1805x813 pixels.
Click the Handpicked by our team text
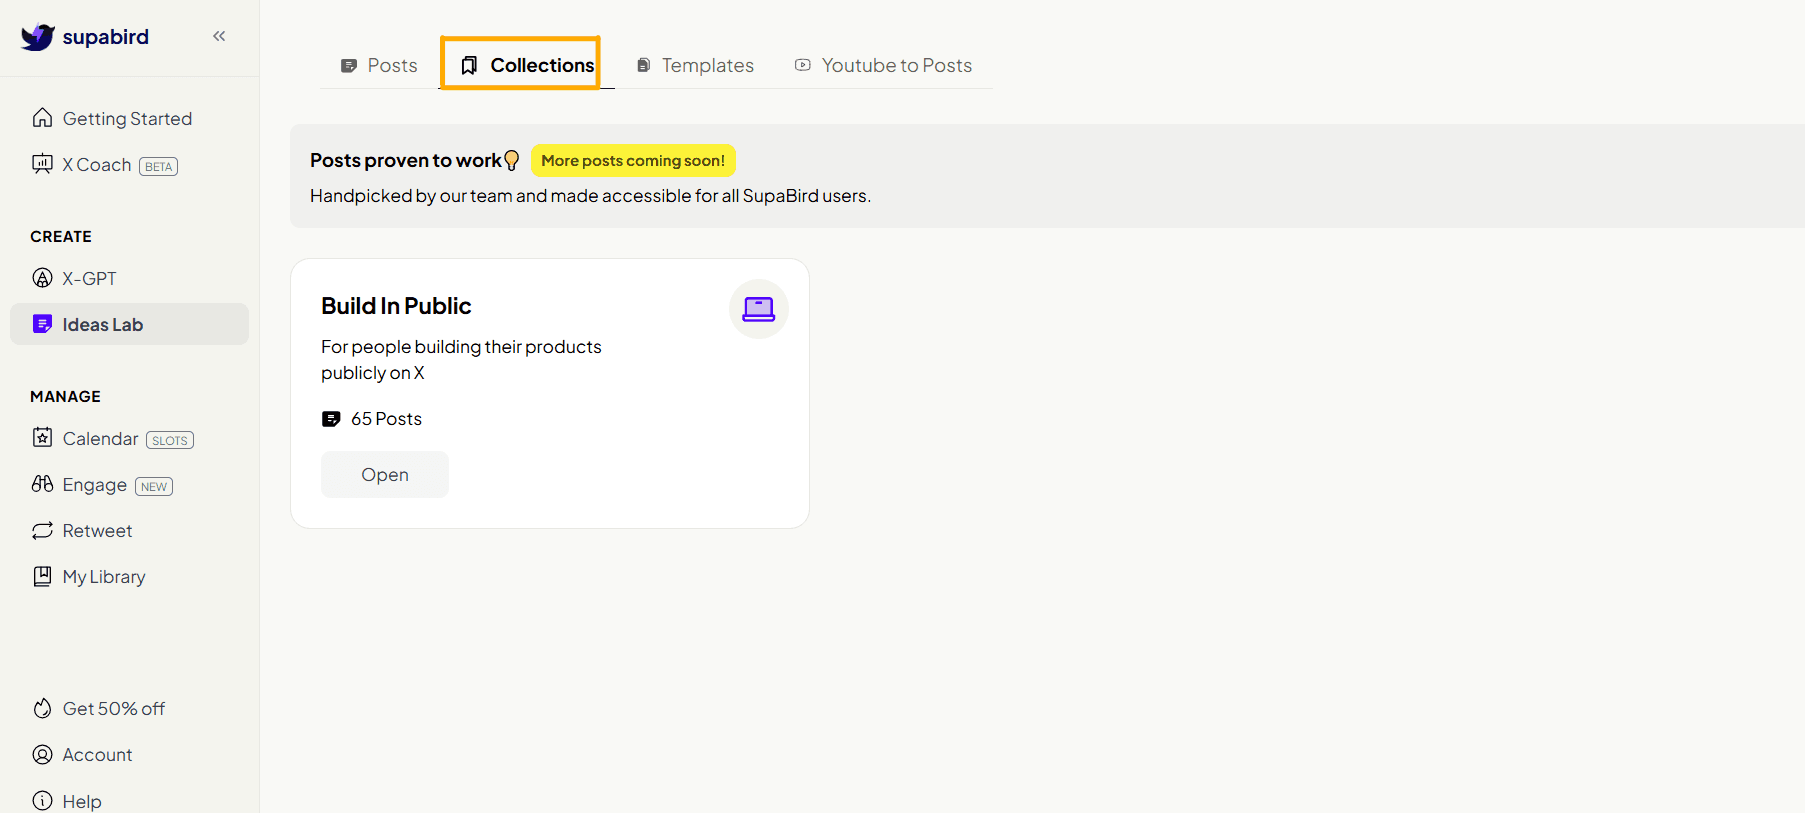point(590,196)
